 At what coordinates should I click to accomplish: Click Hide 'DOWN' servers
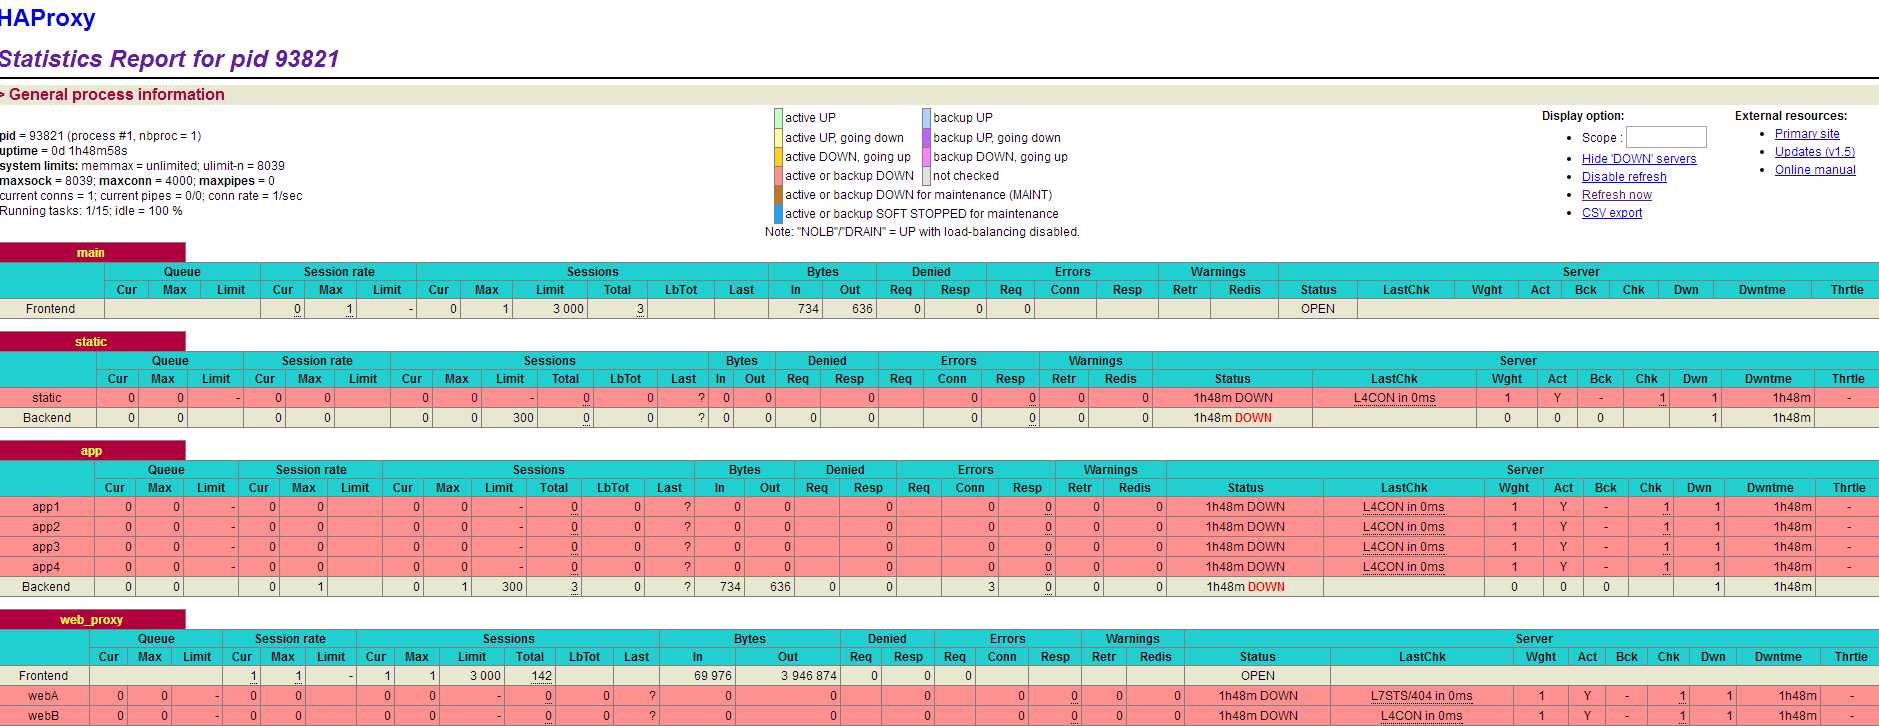point(1639,159)
